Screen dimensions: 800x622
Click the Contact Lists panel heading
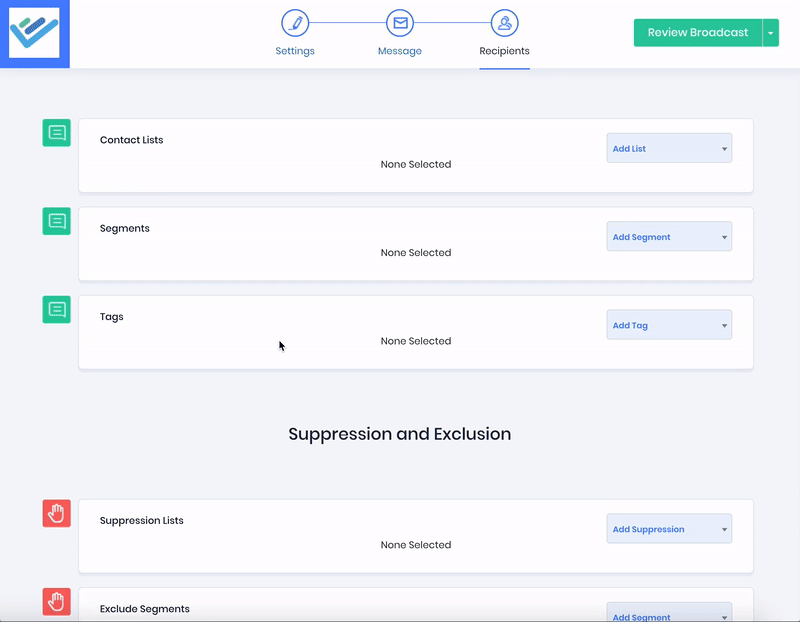pos(131,140)
